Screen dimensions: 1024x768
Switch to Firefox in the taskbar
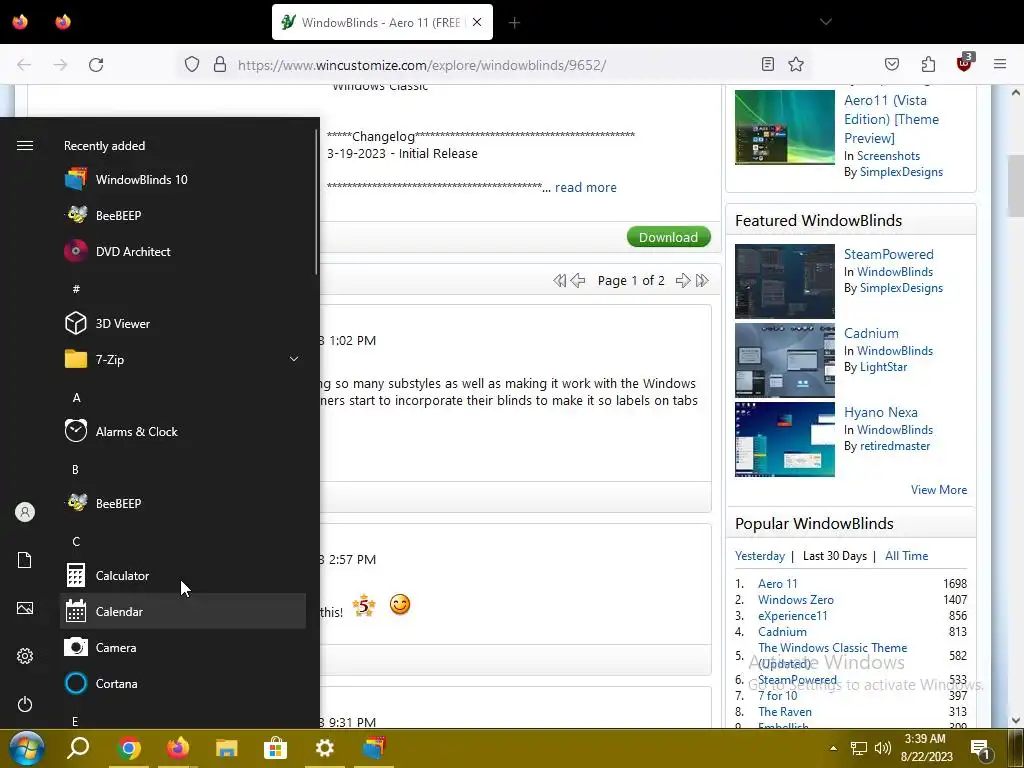(178, 748)
